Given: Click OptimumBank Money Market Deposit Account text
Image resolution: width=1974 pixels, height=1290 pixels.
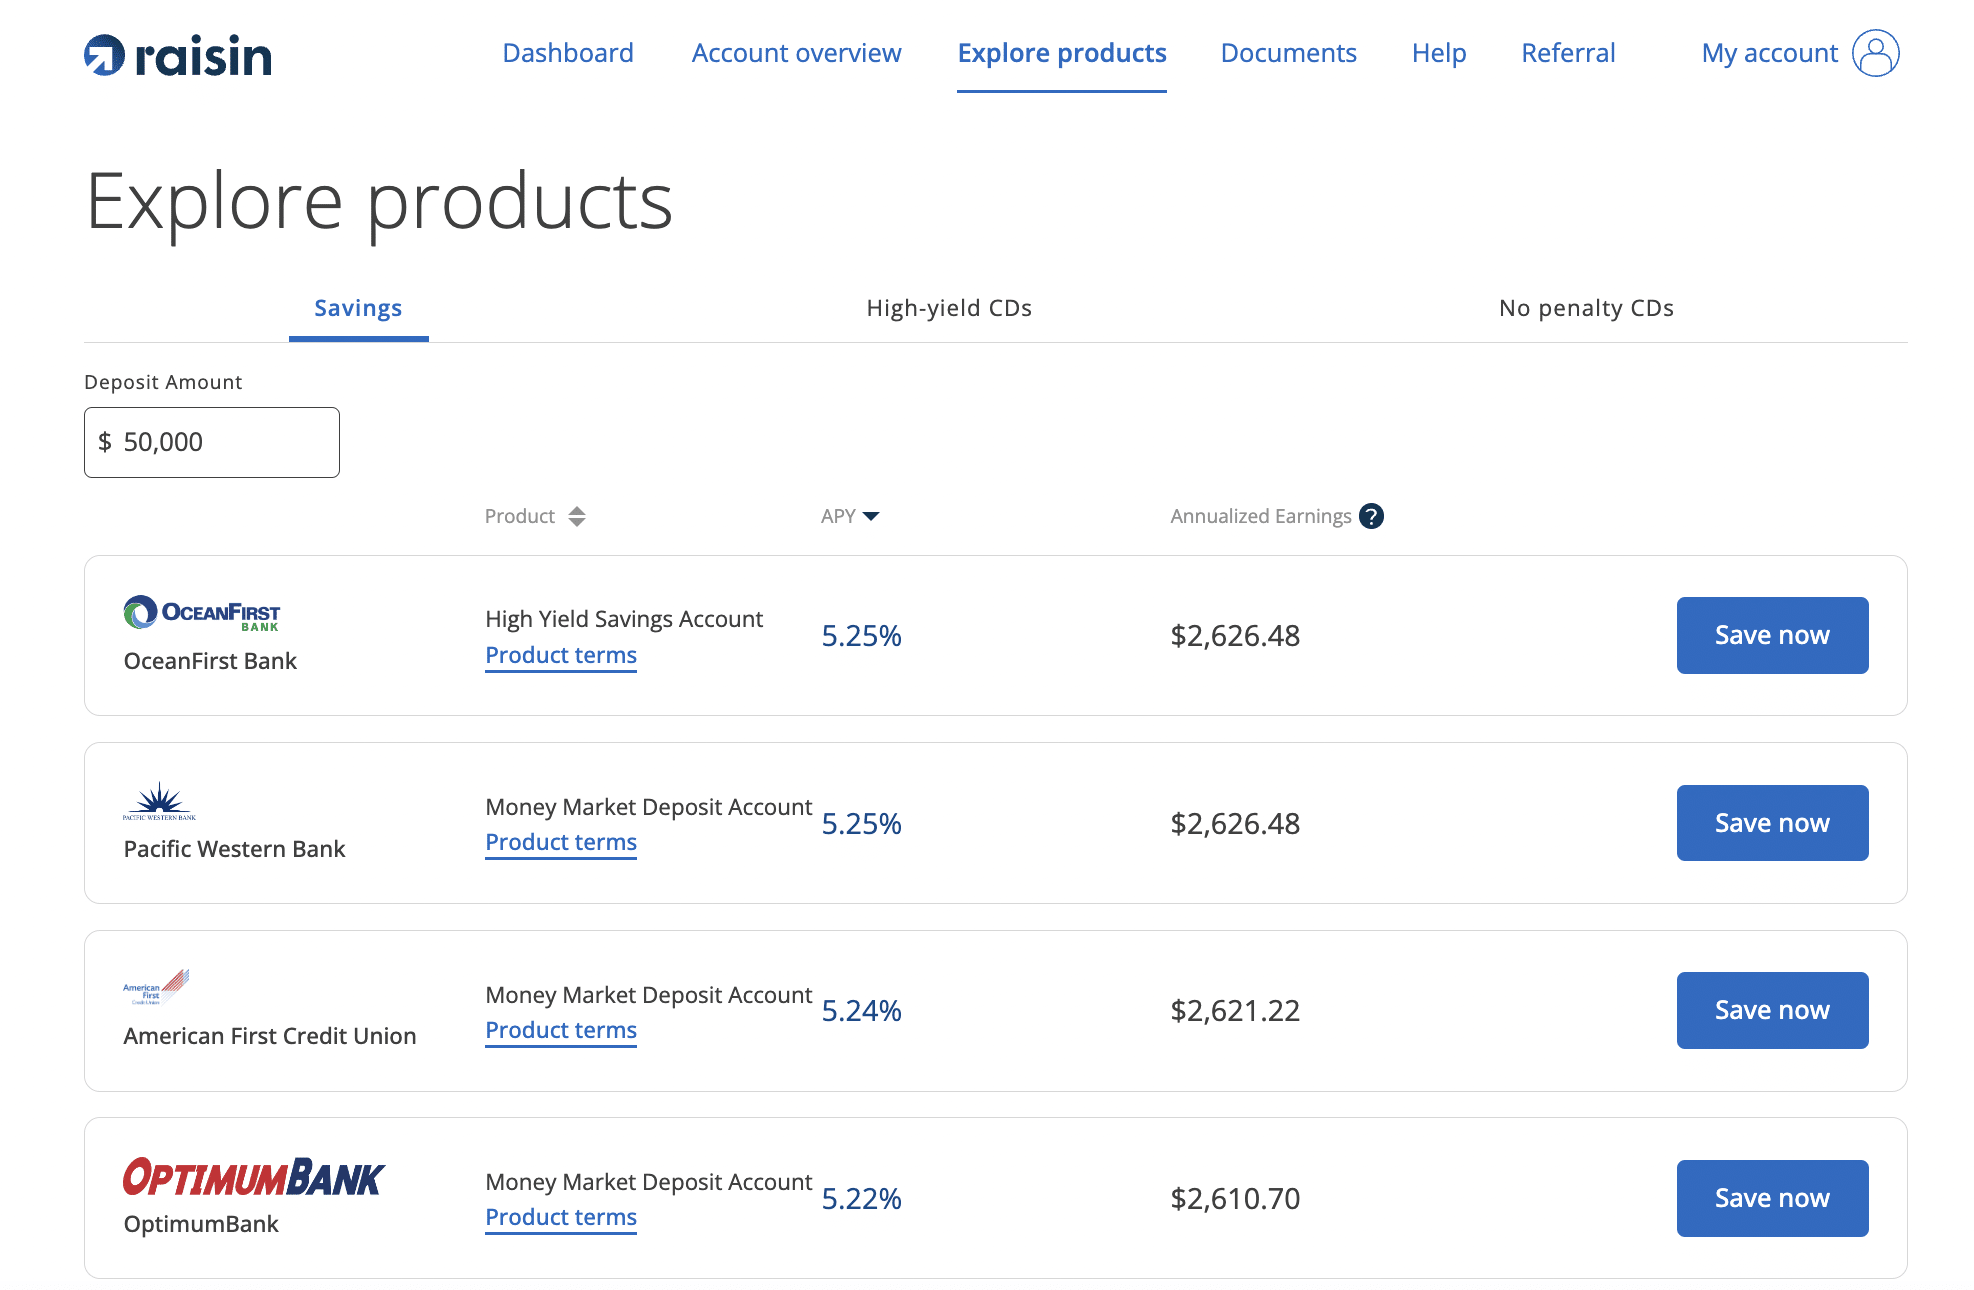Looking at the screenshot, I should 648,1182.
